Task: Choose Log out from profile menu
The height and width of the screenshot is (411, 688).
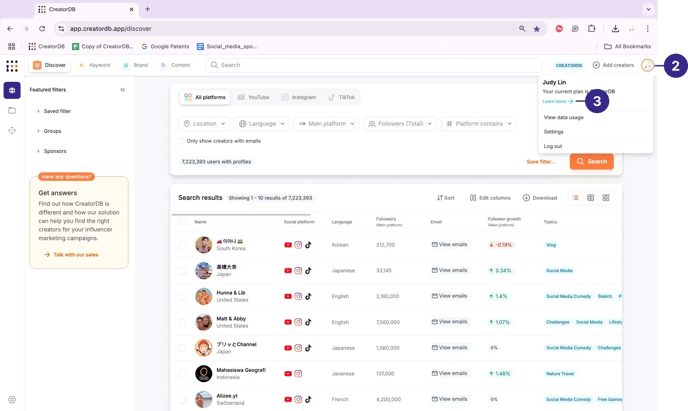Action: 552,146
